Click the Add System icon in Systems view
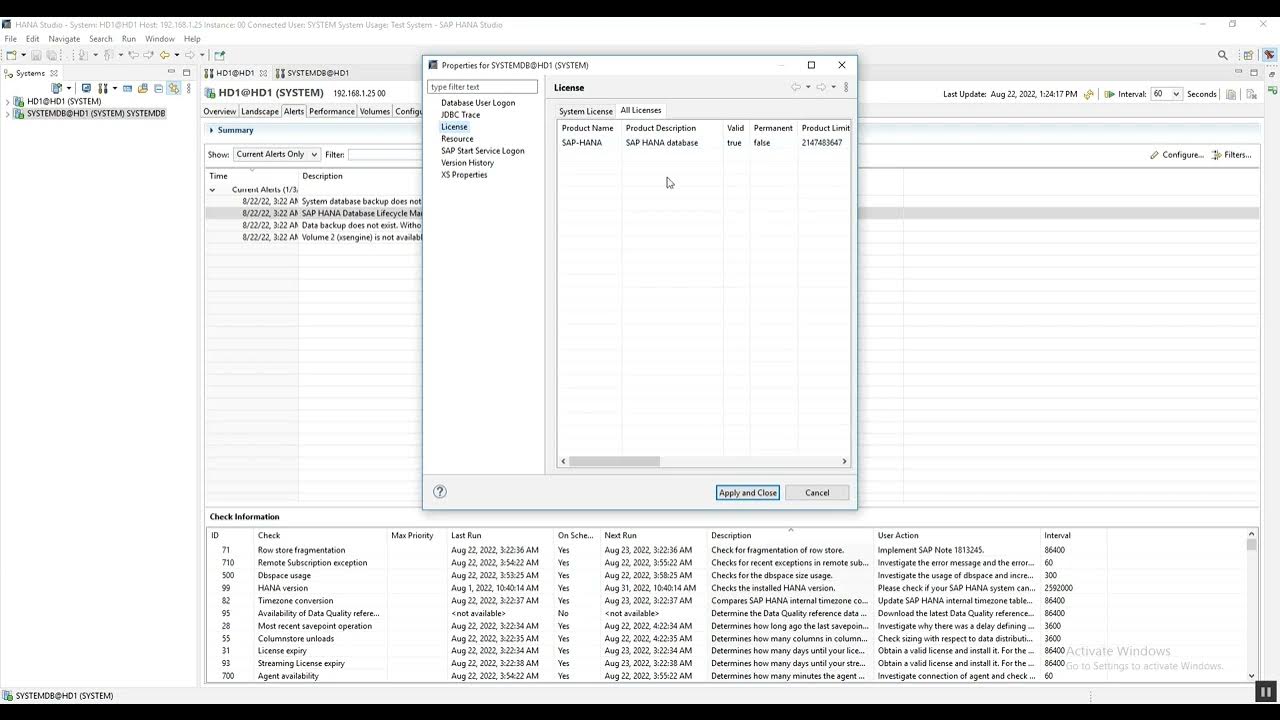The image size is (1280, 720). (x=58, y=89)
